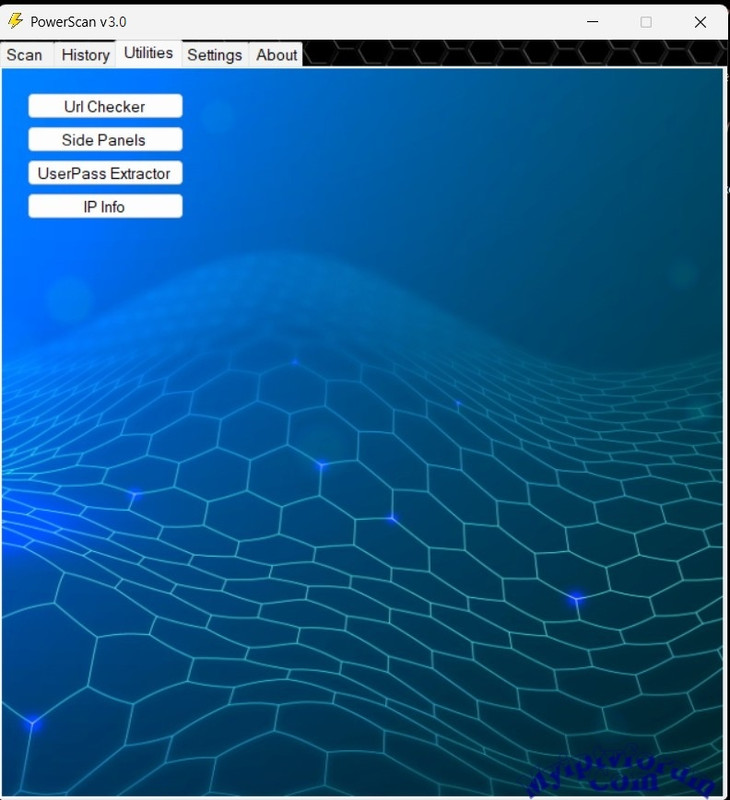This screenshot has height=800, width=730.
Task: Open the IP Info utility
Action: click(105, 206)
